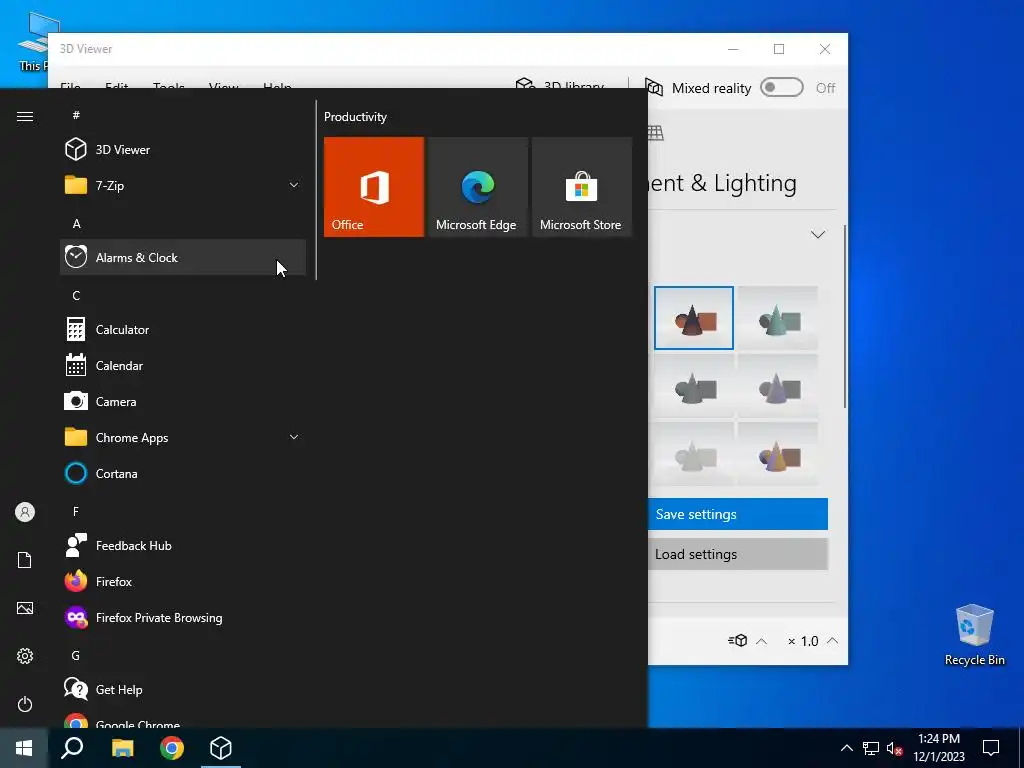This screenshot has height=768, width=1024.
Task: Open the × 1.0 speed dropdown
Action: (x=812, y=641)
